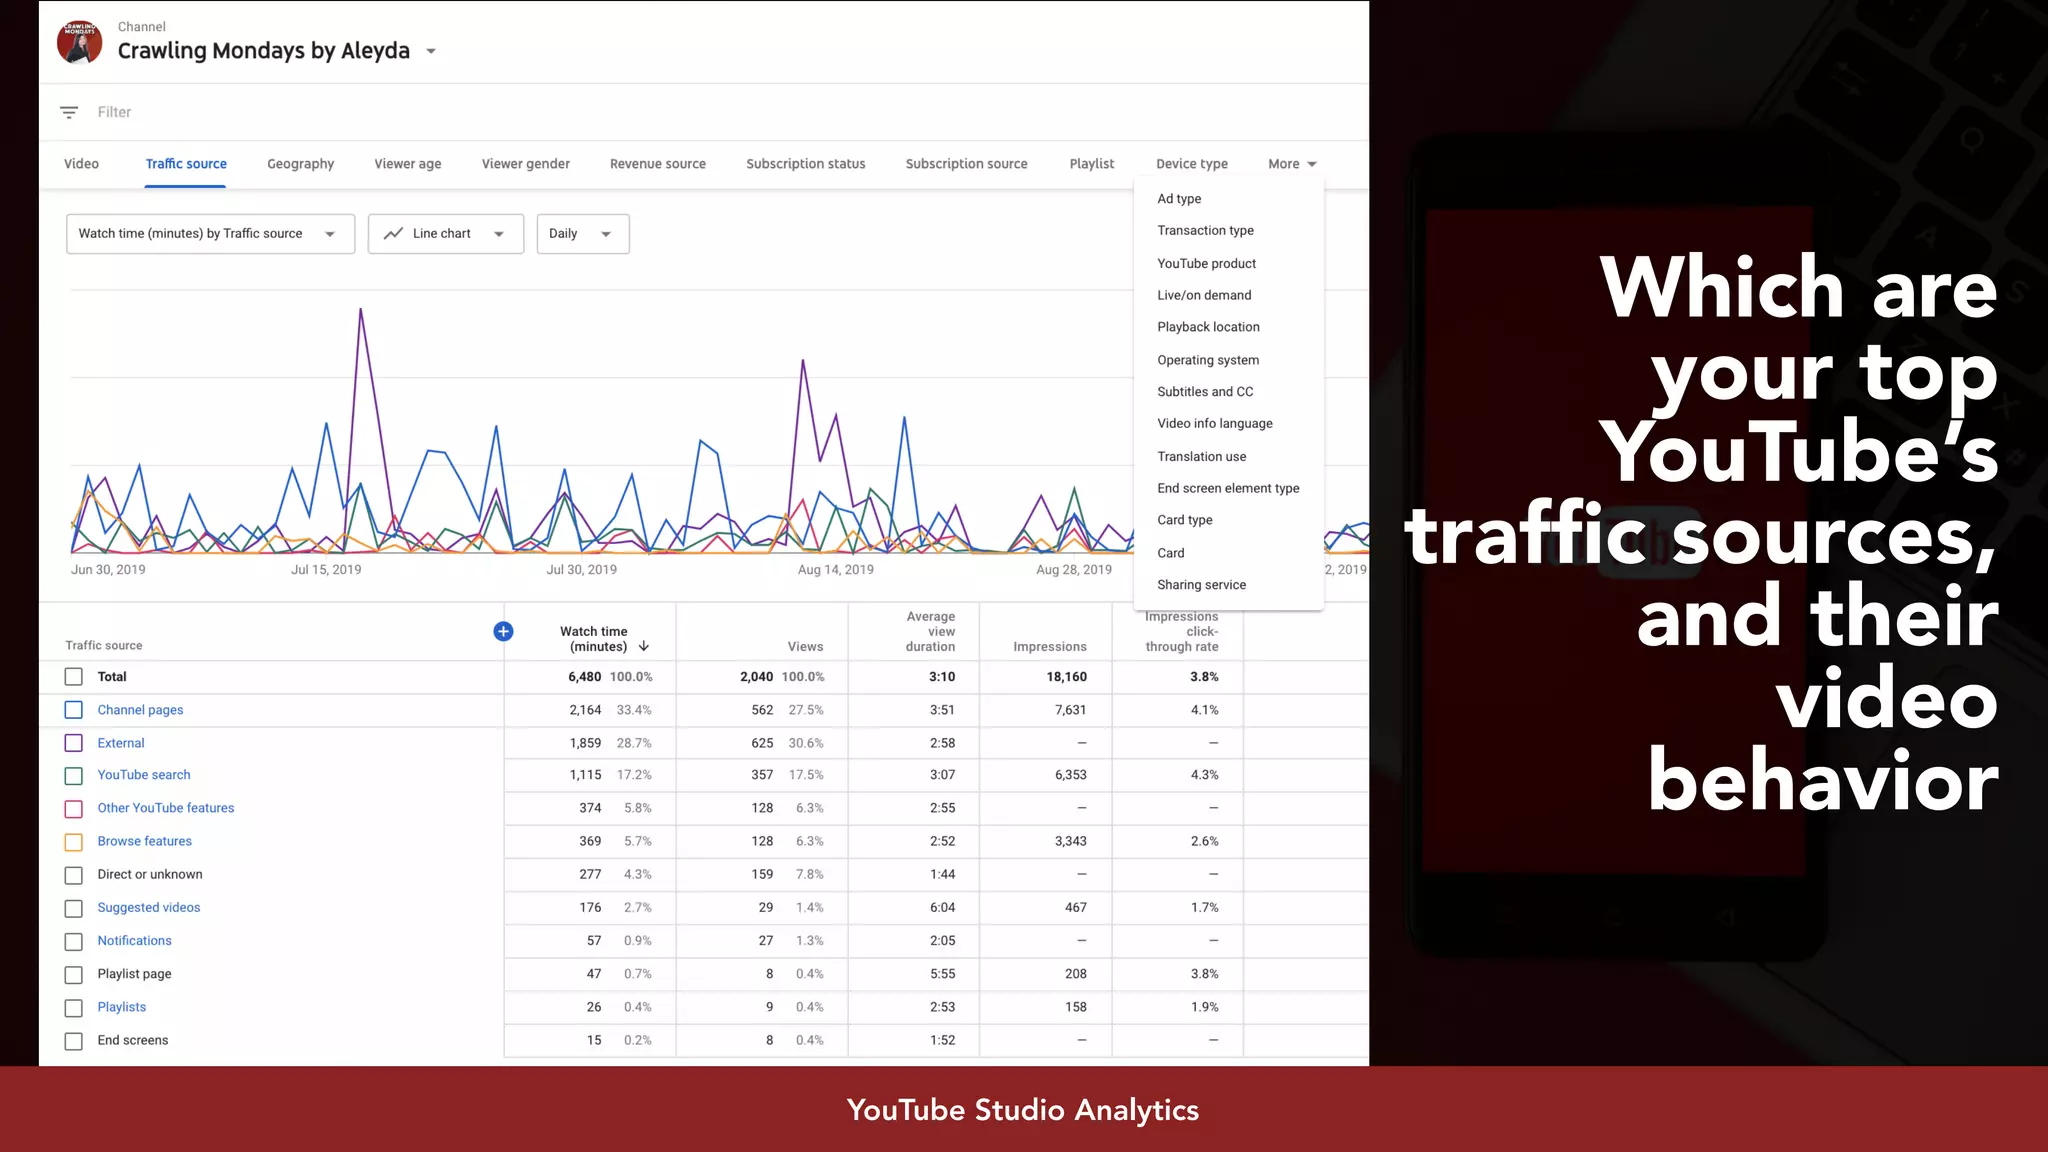Switch to the Playlist tab

click(1092, 164)
